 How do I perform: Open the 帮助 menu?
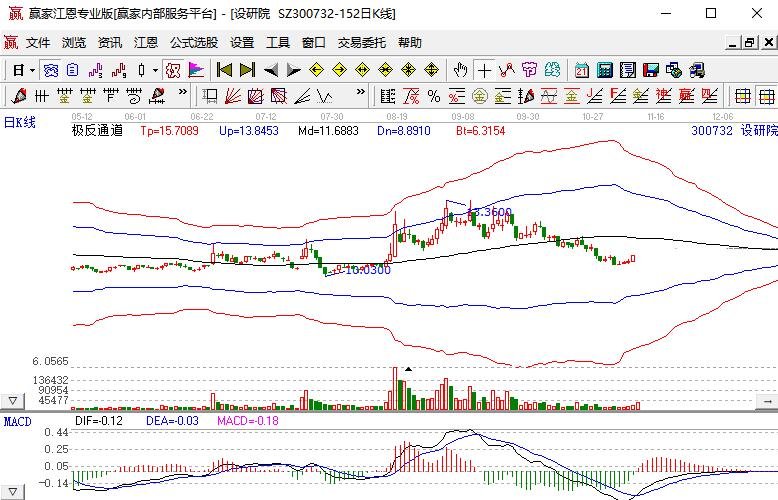[x=410, y=43]
